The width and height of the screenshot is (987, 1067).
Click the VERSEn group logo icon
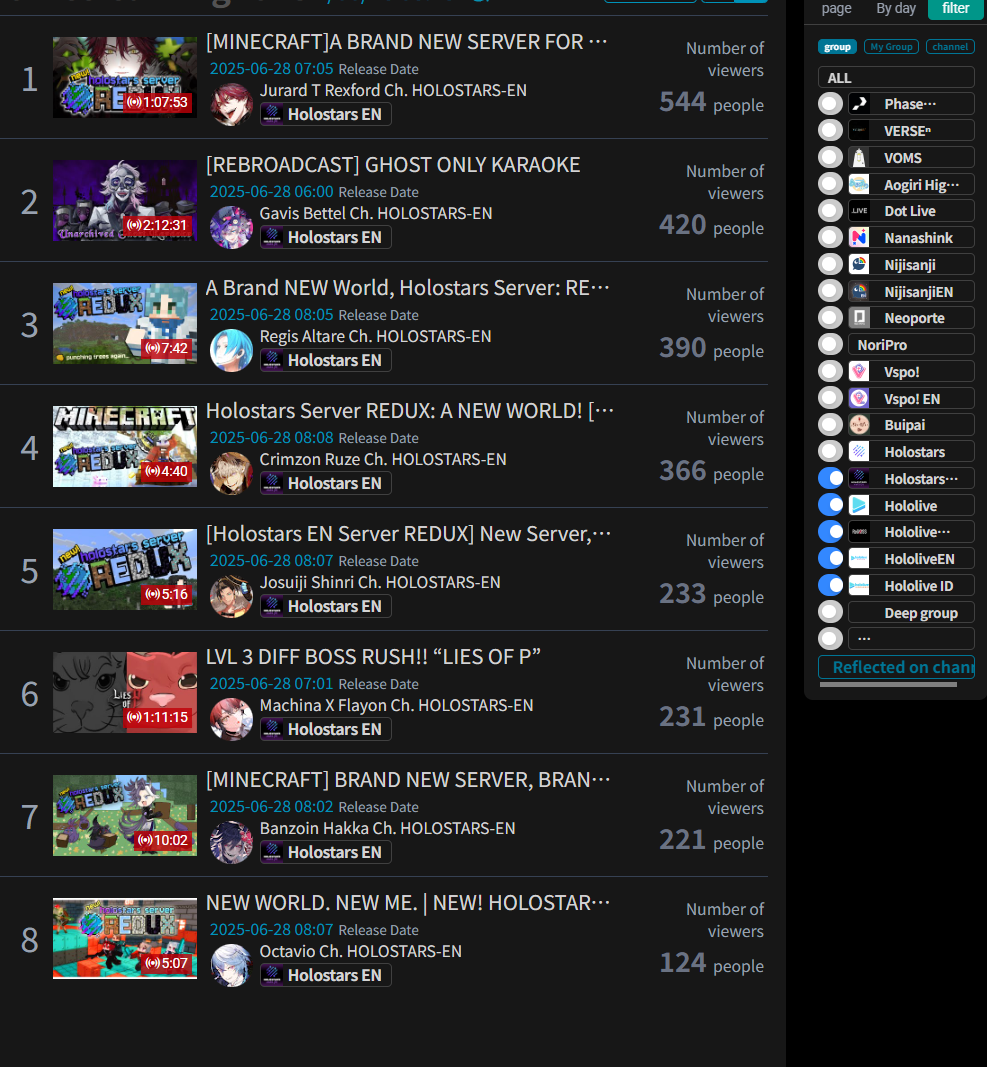[x=859, y=130]
